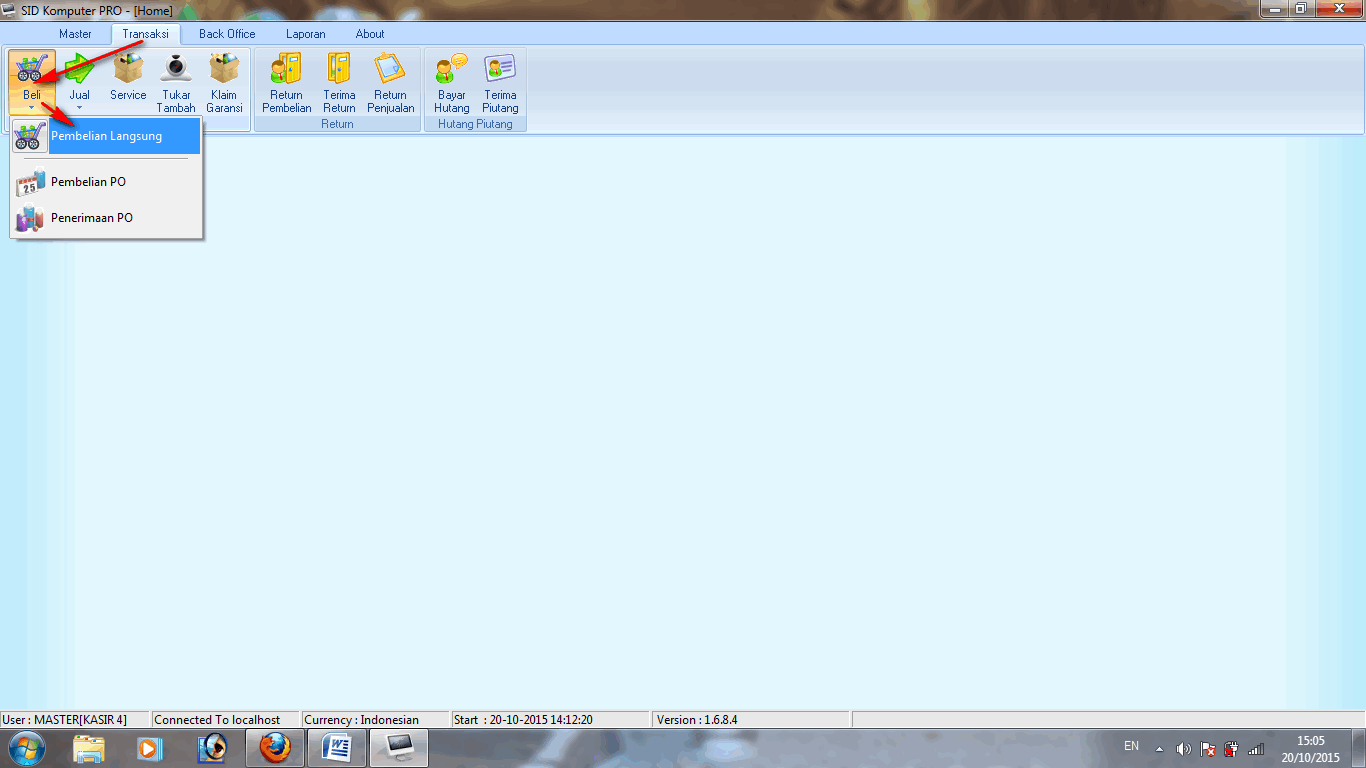Click the Penerimaan PO icon
Image resolution: width=1366 pixels, height=768 pixels.
coord(30,218)
